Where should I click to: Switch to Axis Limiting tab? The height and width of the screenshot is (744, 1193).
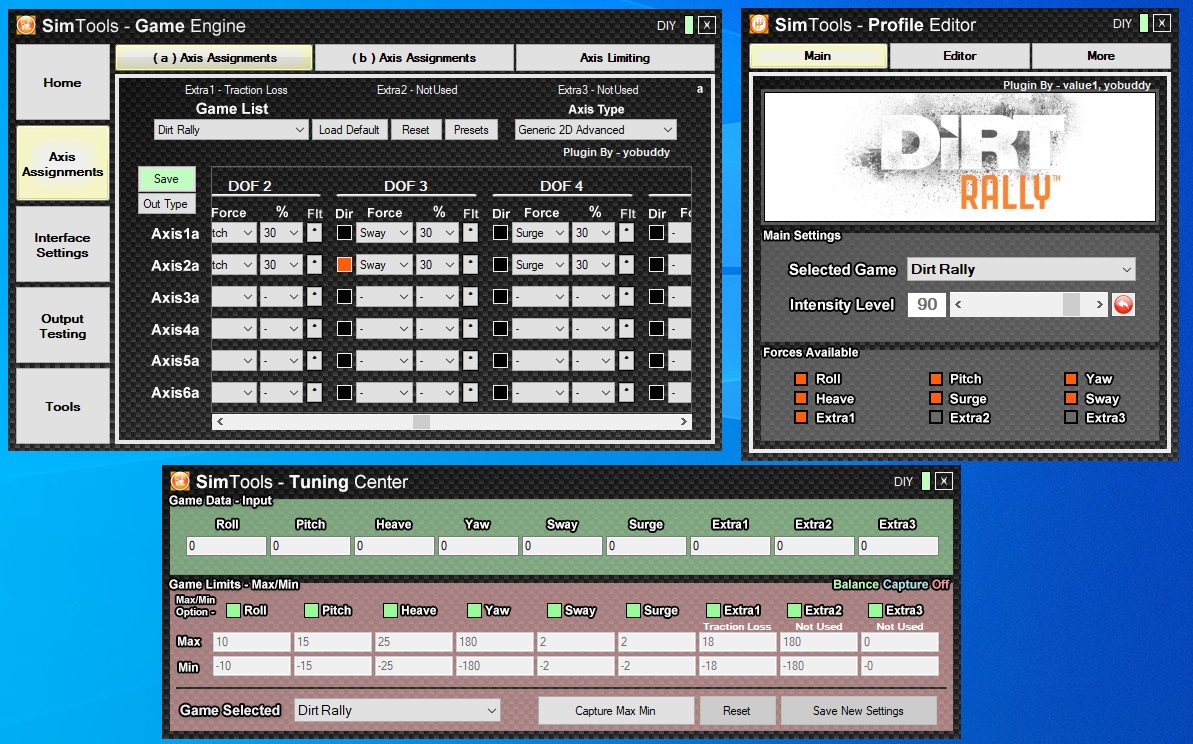click(615, 58)
